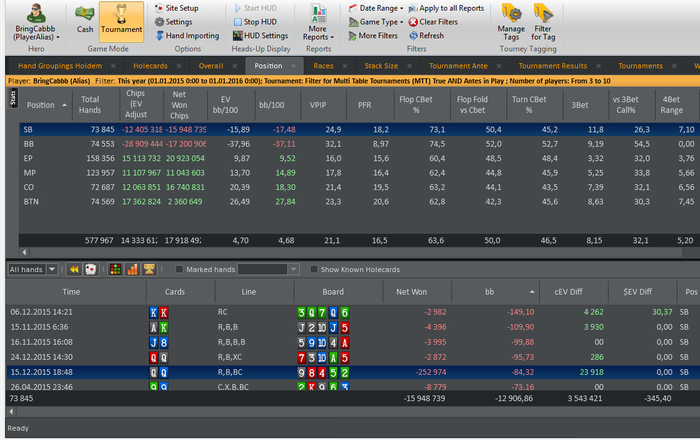Select the MP position row
The height and width of the screenshot is (440, 700).
click(x=359, y=173)
